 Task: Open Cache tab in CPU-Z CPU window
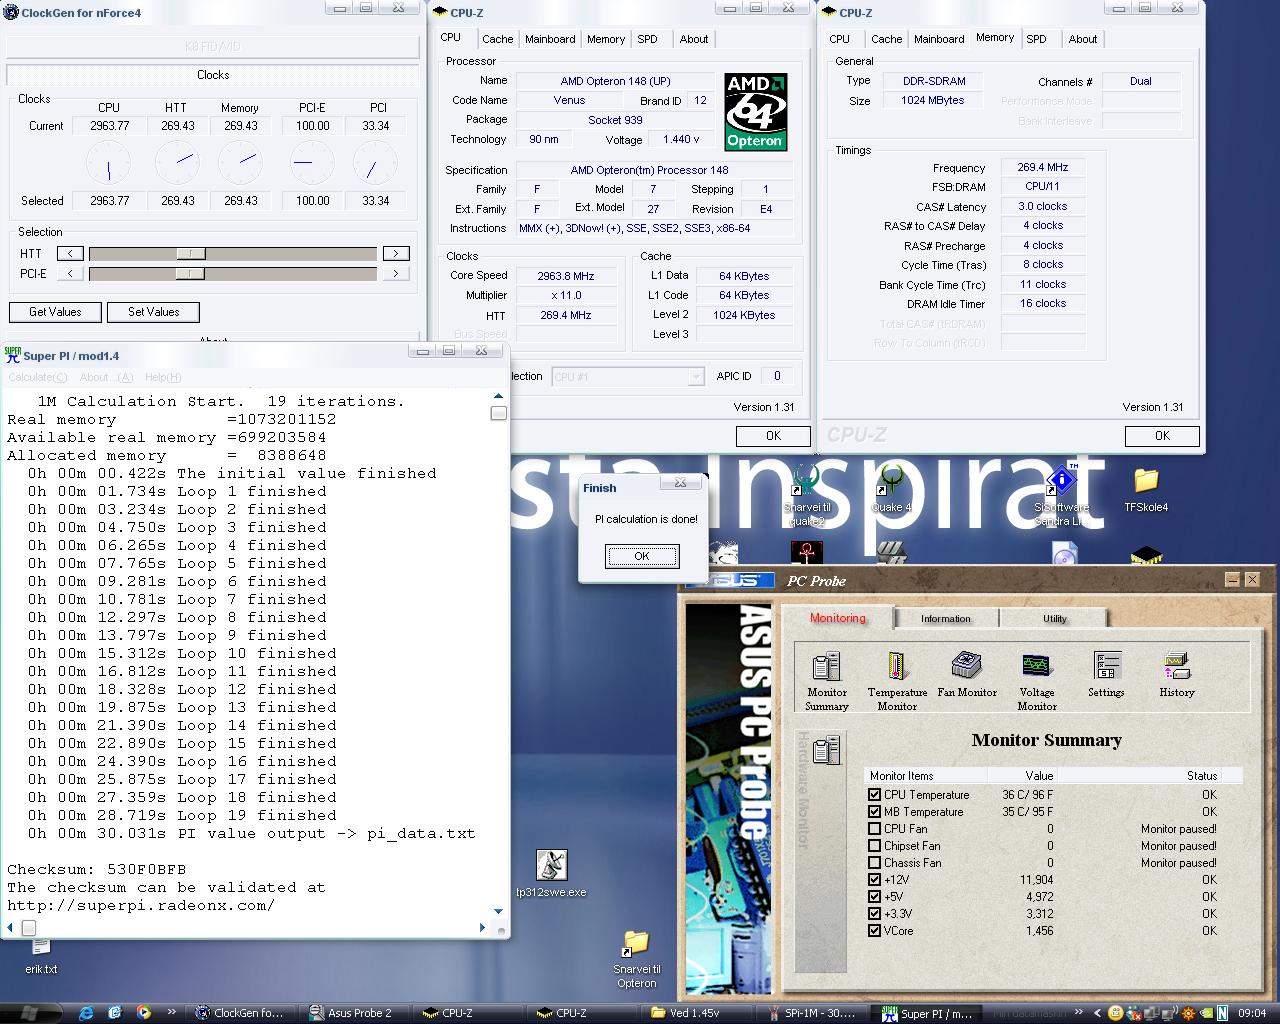(497, 39)
